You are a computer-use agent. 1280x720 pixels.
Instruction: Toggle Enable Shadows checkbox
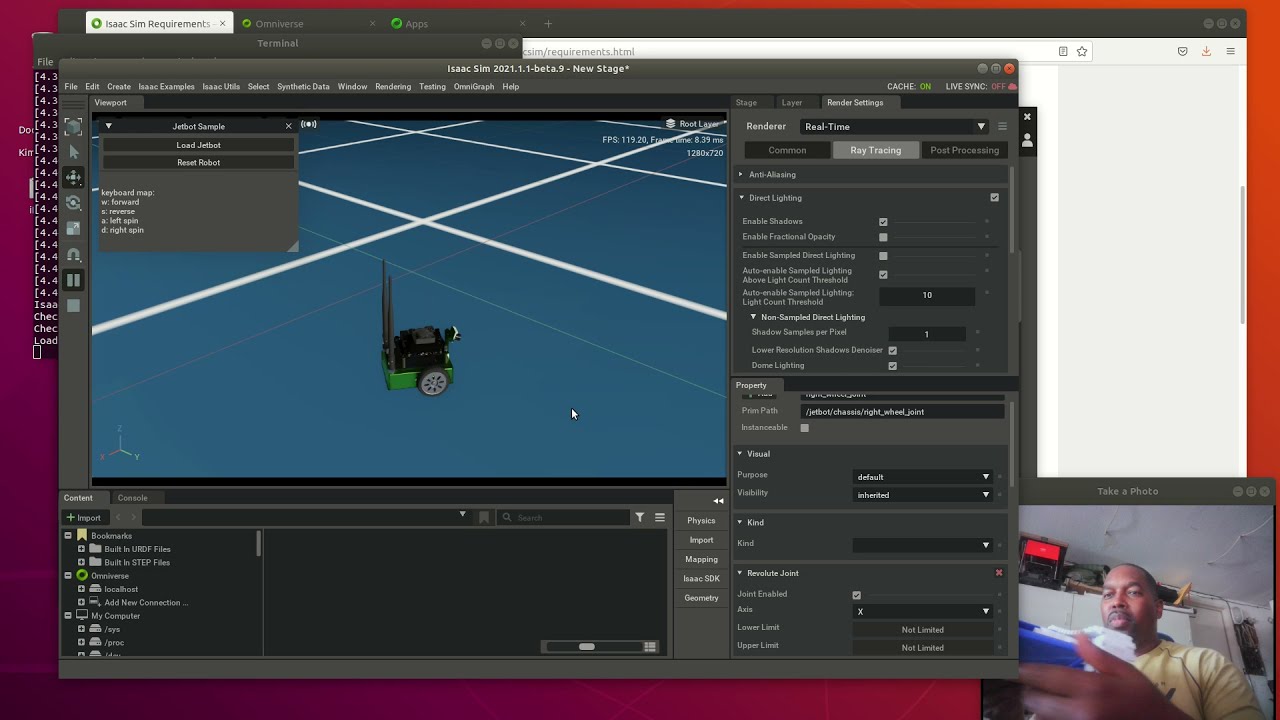(883, 222)
